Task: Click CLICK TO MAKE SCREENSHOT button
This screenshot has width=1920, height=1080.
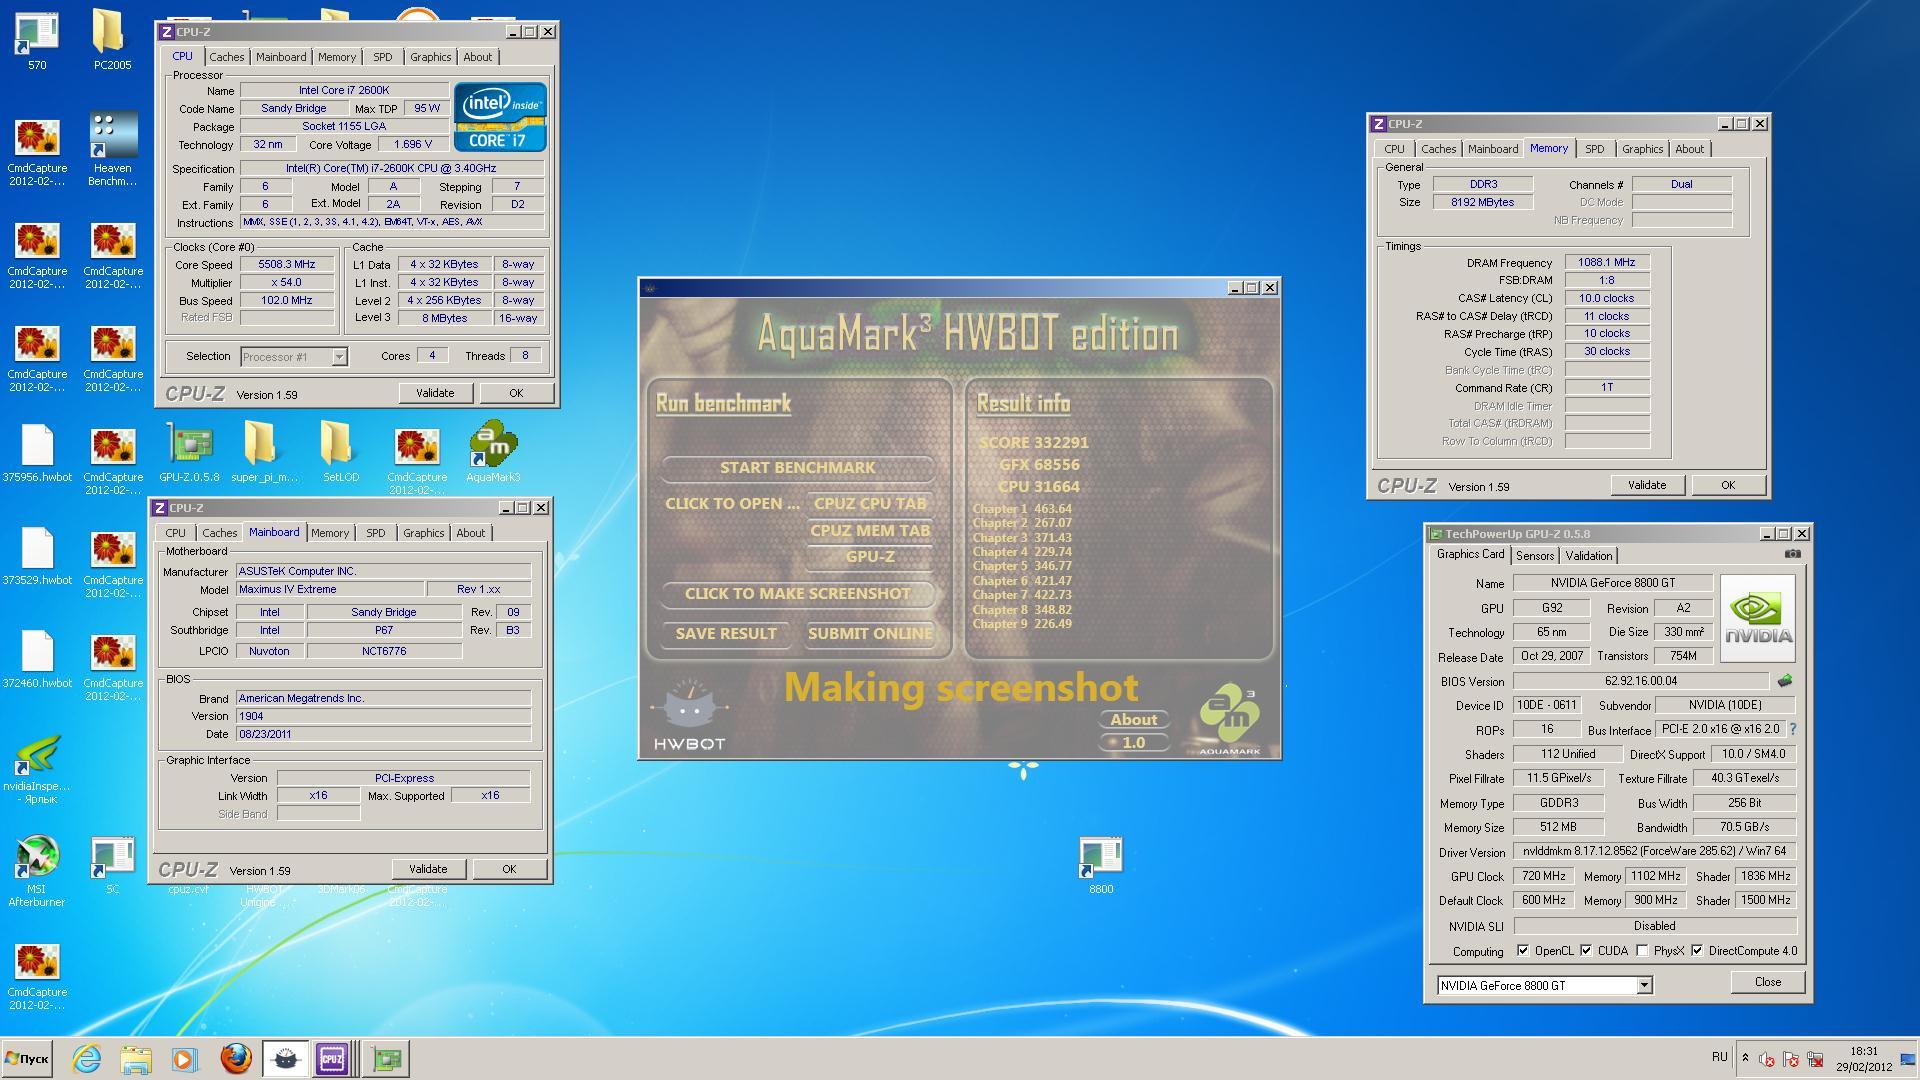Action: pos(797,593)
